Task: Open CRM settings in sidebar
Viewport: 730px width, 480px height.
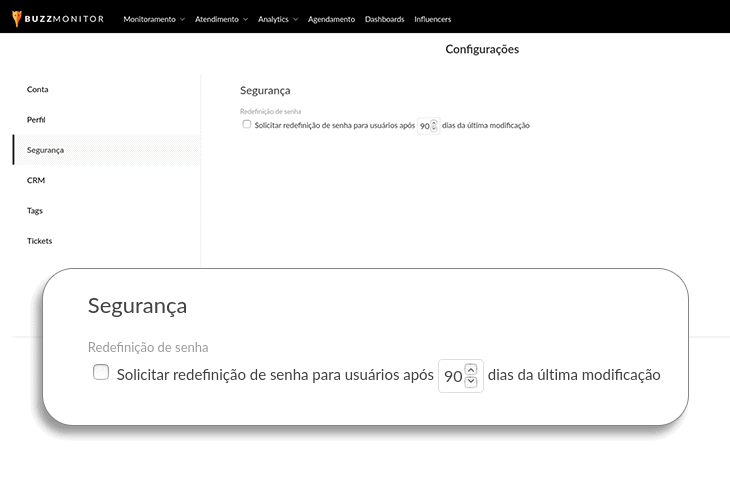Action: point(36,181)
